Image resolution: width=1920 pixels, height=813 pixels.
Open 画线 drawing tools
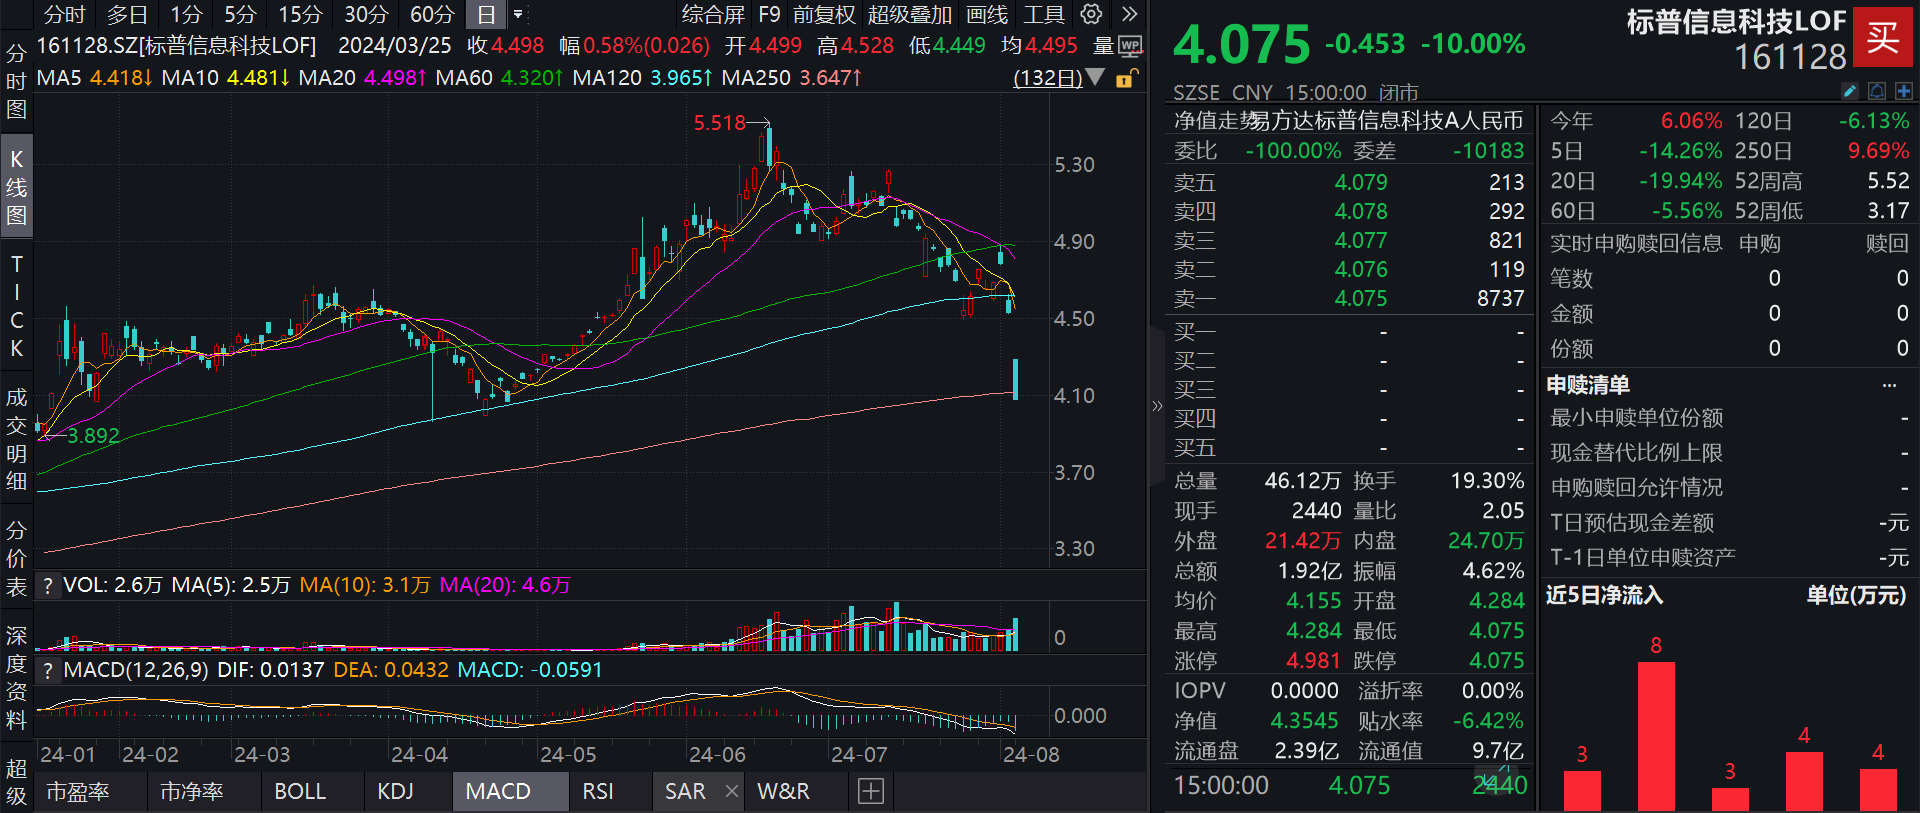click(987, 14)
